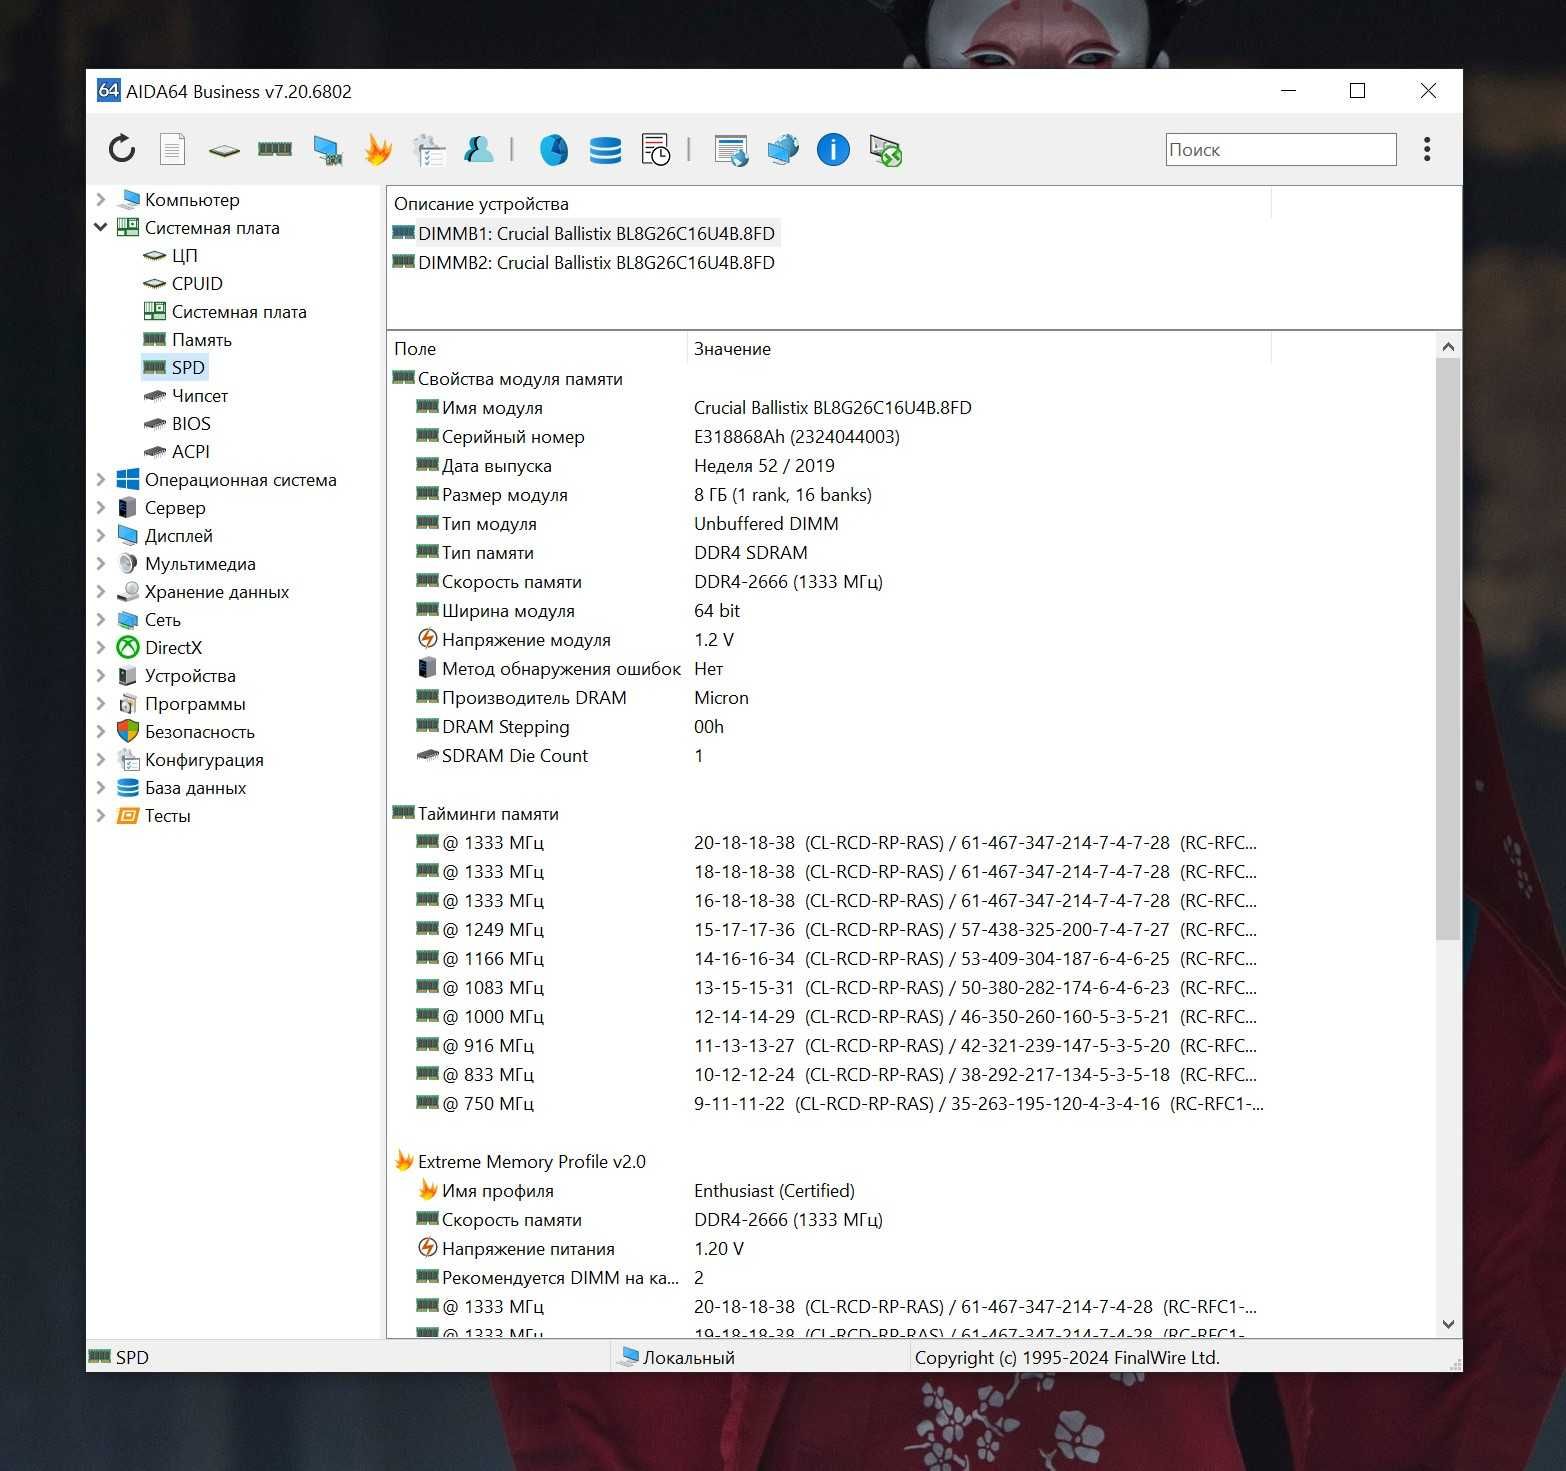Click the monitor diagnostics toolbar icon
This screenshot has height=1471, width=1566.
point(327,150)
